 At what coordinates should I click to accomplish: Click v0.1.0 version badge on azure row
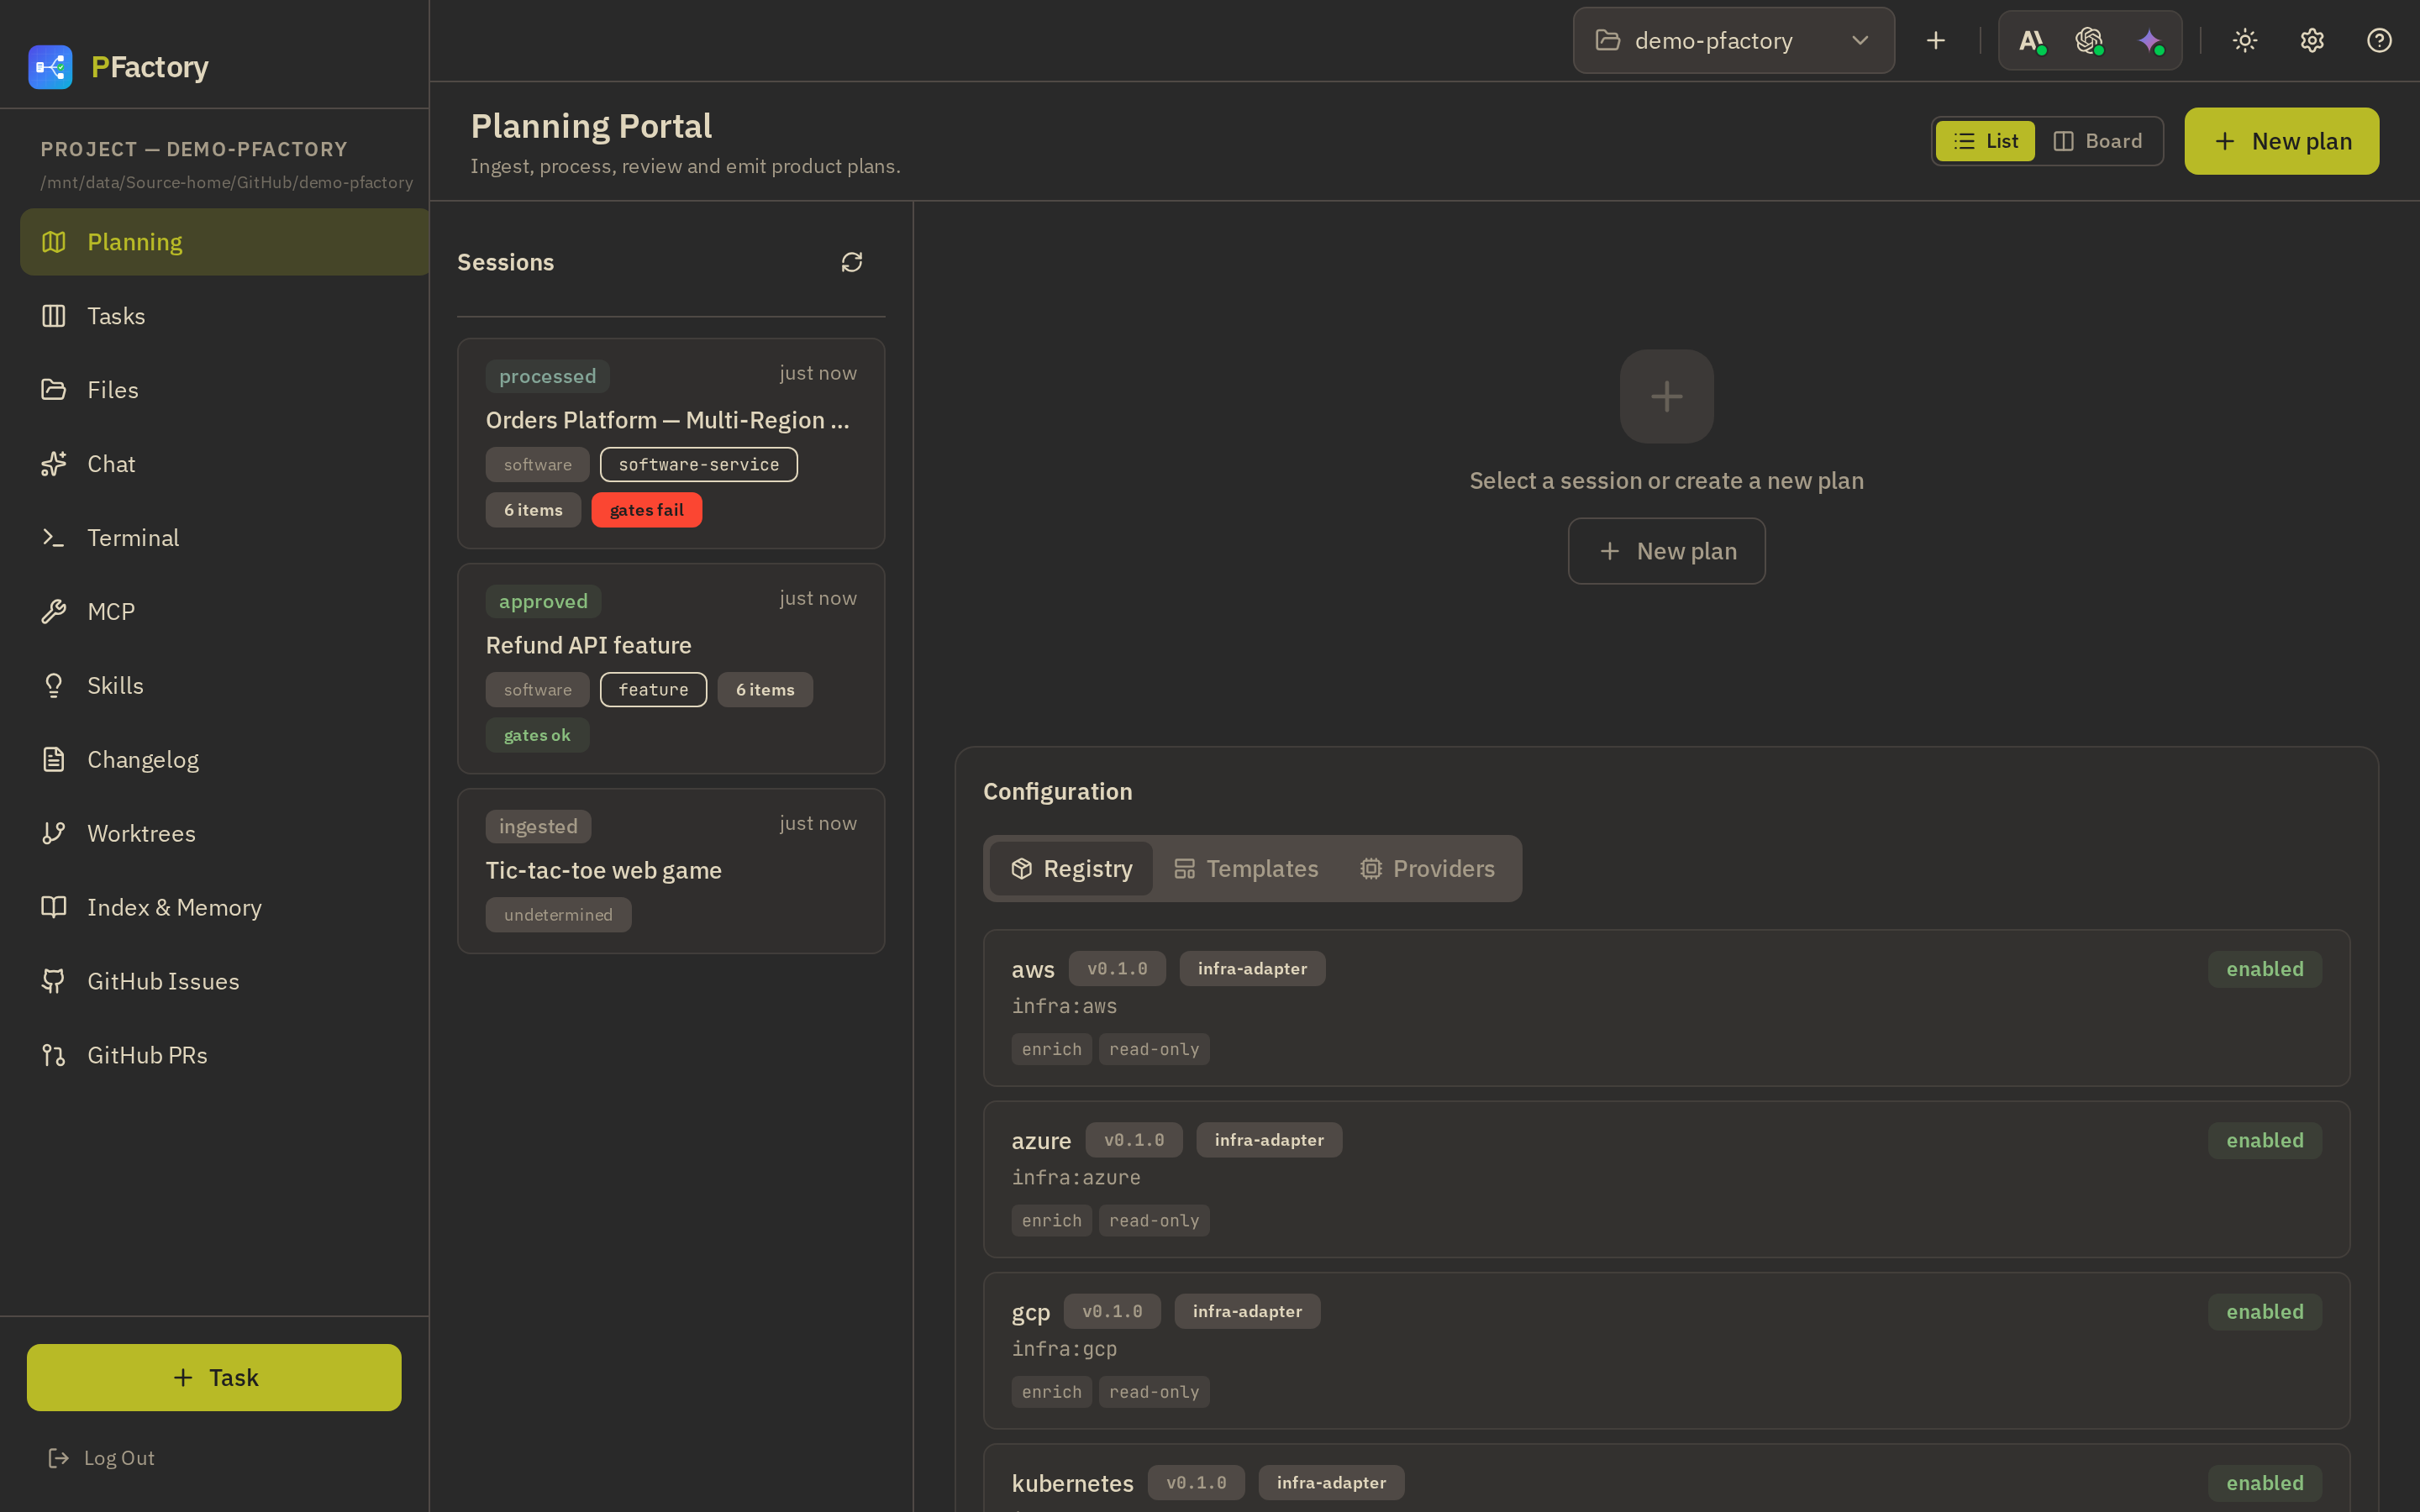pyautogui.click(x=1134, y=1140)
